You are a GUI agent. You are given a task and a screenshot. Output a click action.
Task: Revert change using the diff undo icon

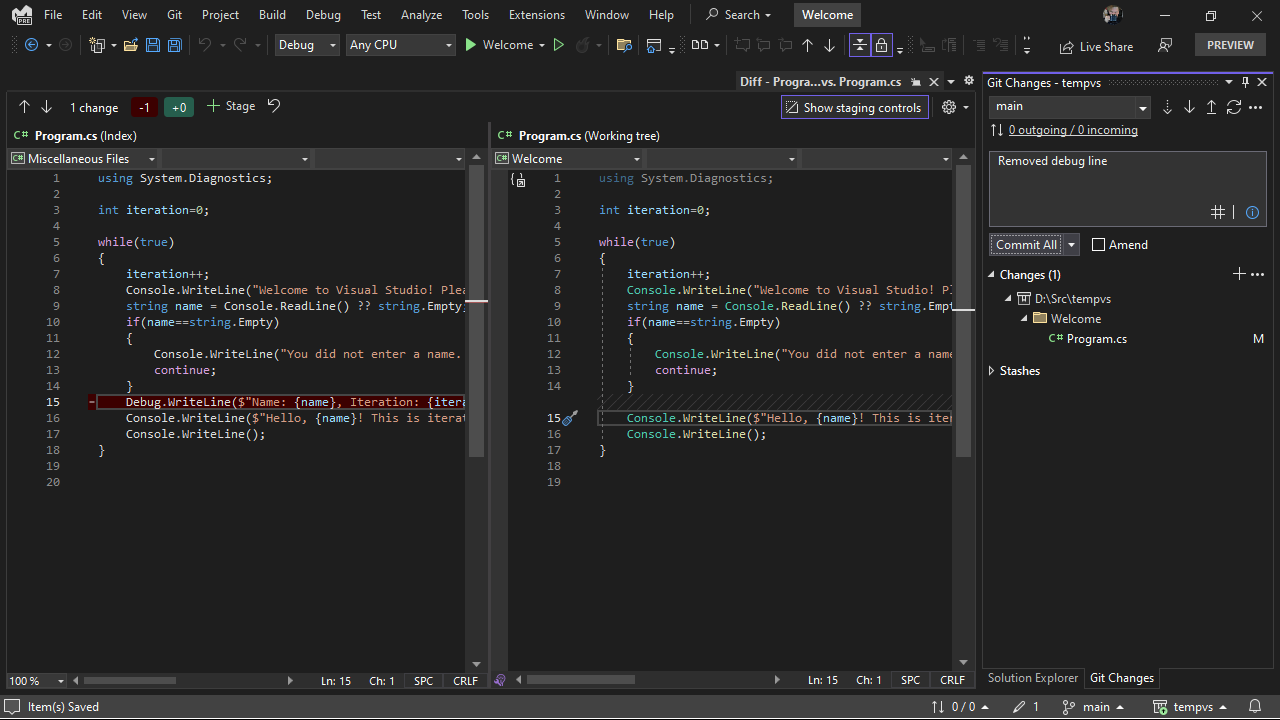[x=274, y=106]
